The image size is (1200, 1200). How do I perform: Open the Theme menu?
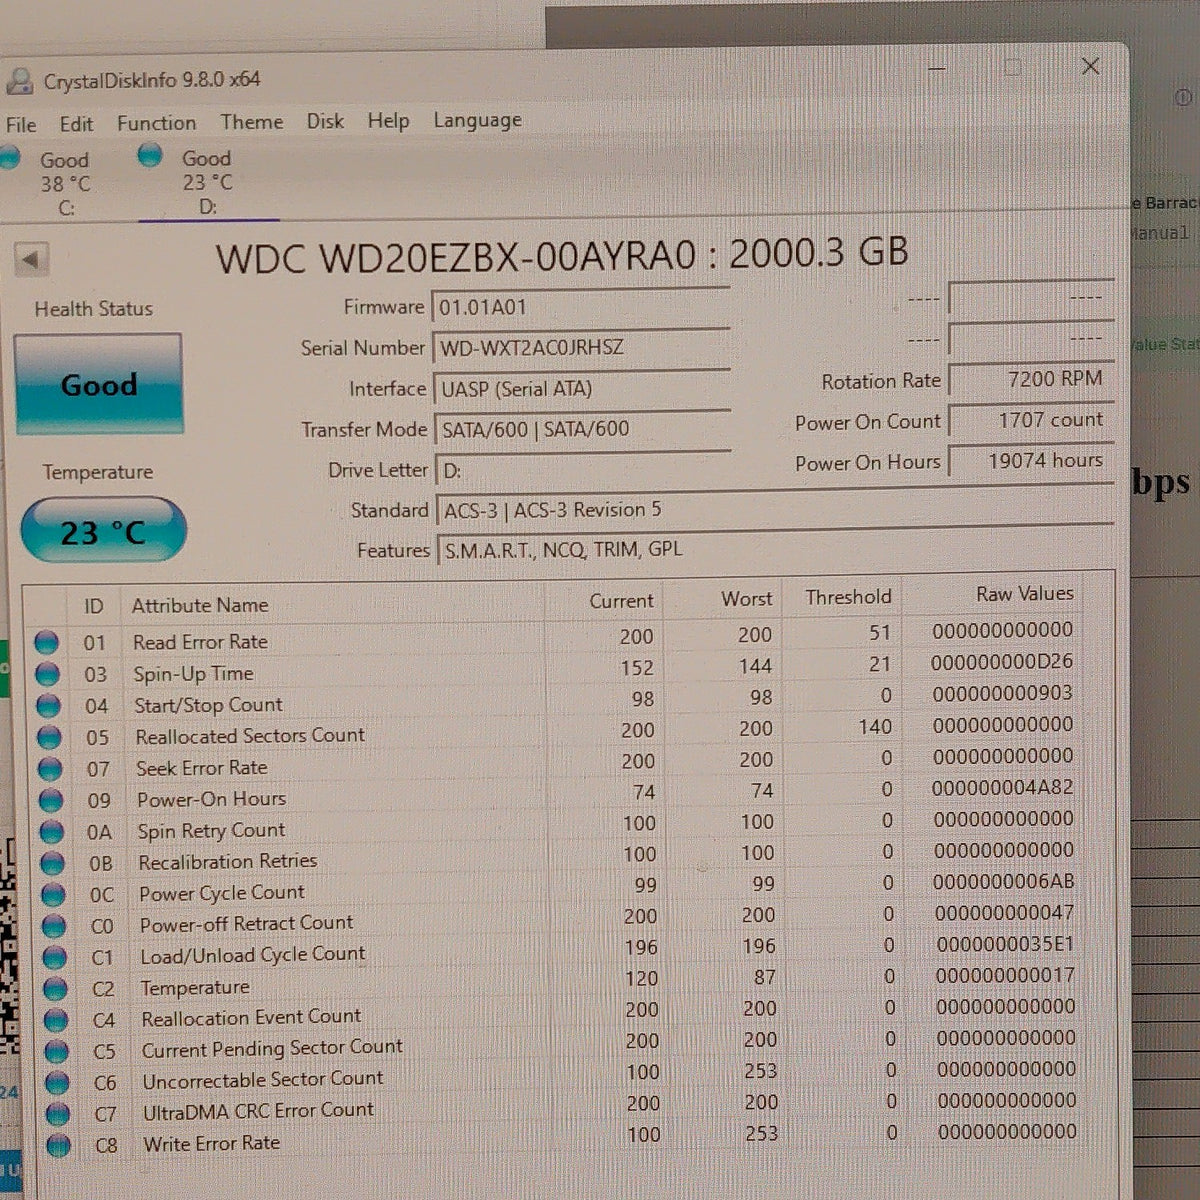[252, 122]
